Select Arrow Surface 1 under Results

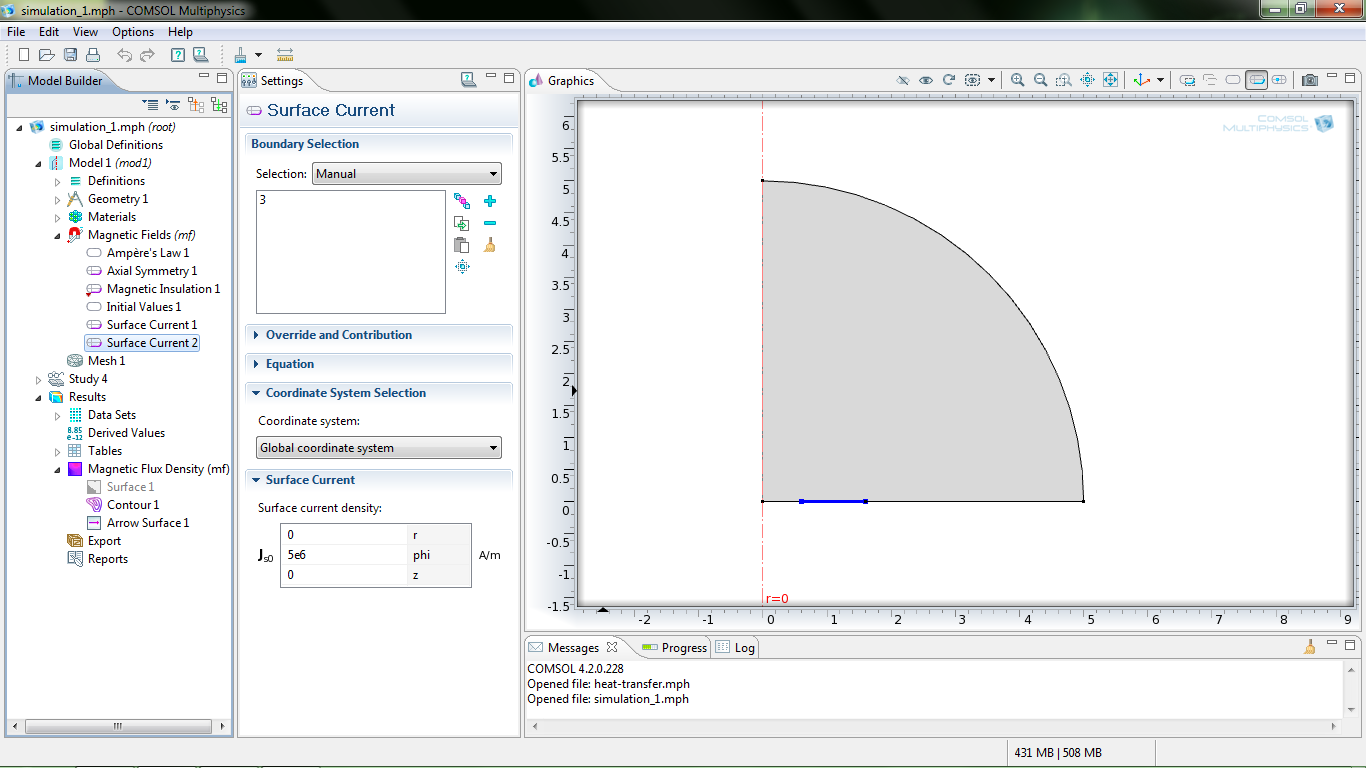coord(147,523)
